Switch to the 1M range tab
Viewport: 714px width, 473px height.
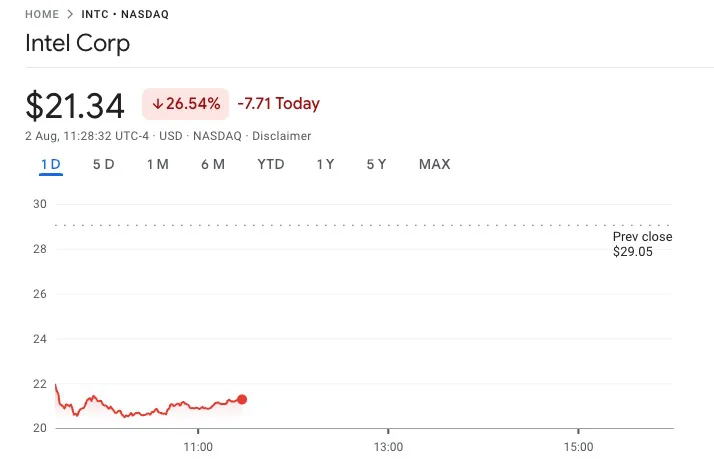coord(158,164)
